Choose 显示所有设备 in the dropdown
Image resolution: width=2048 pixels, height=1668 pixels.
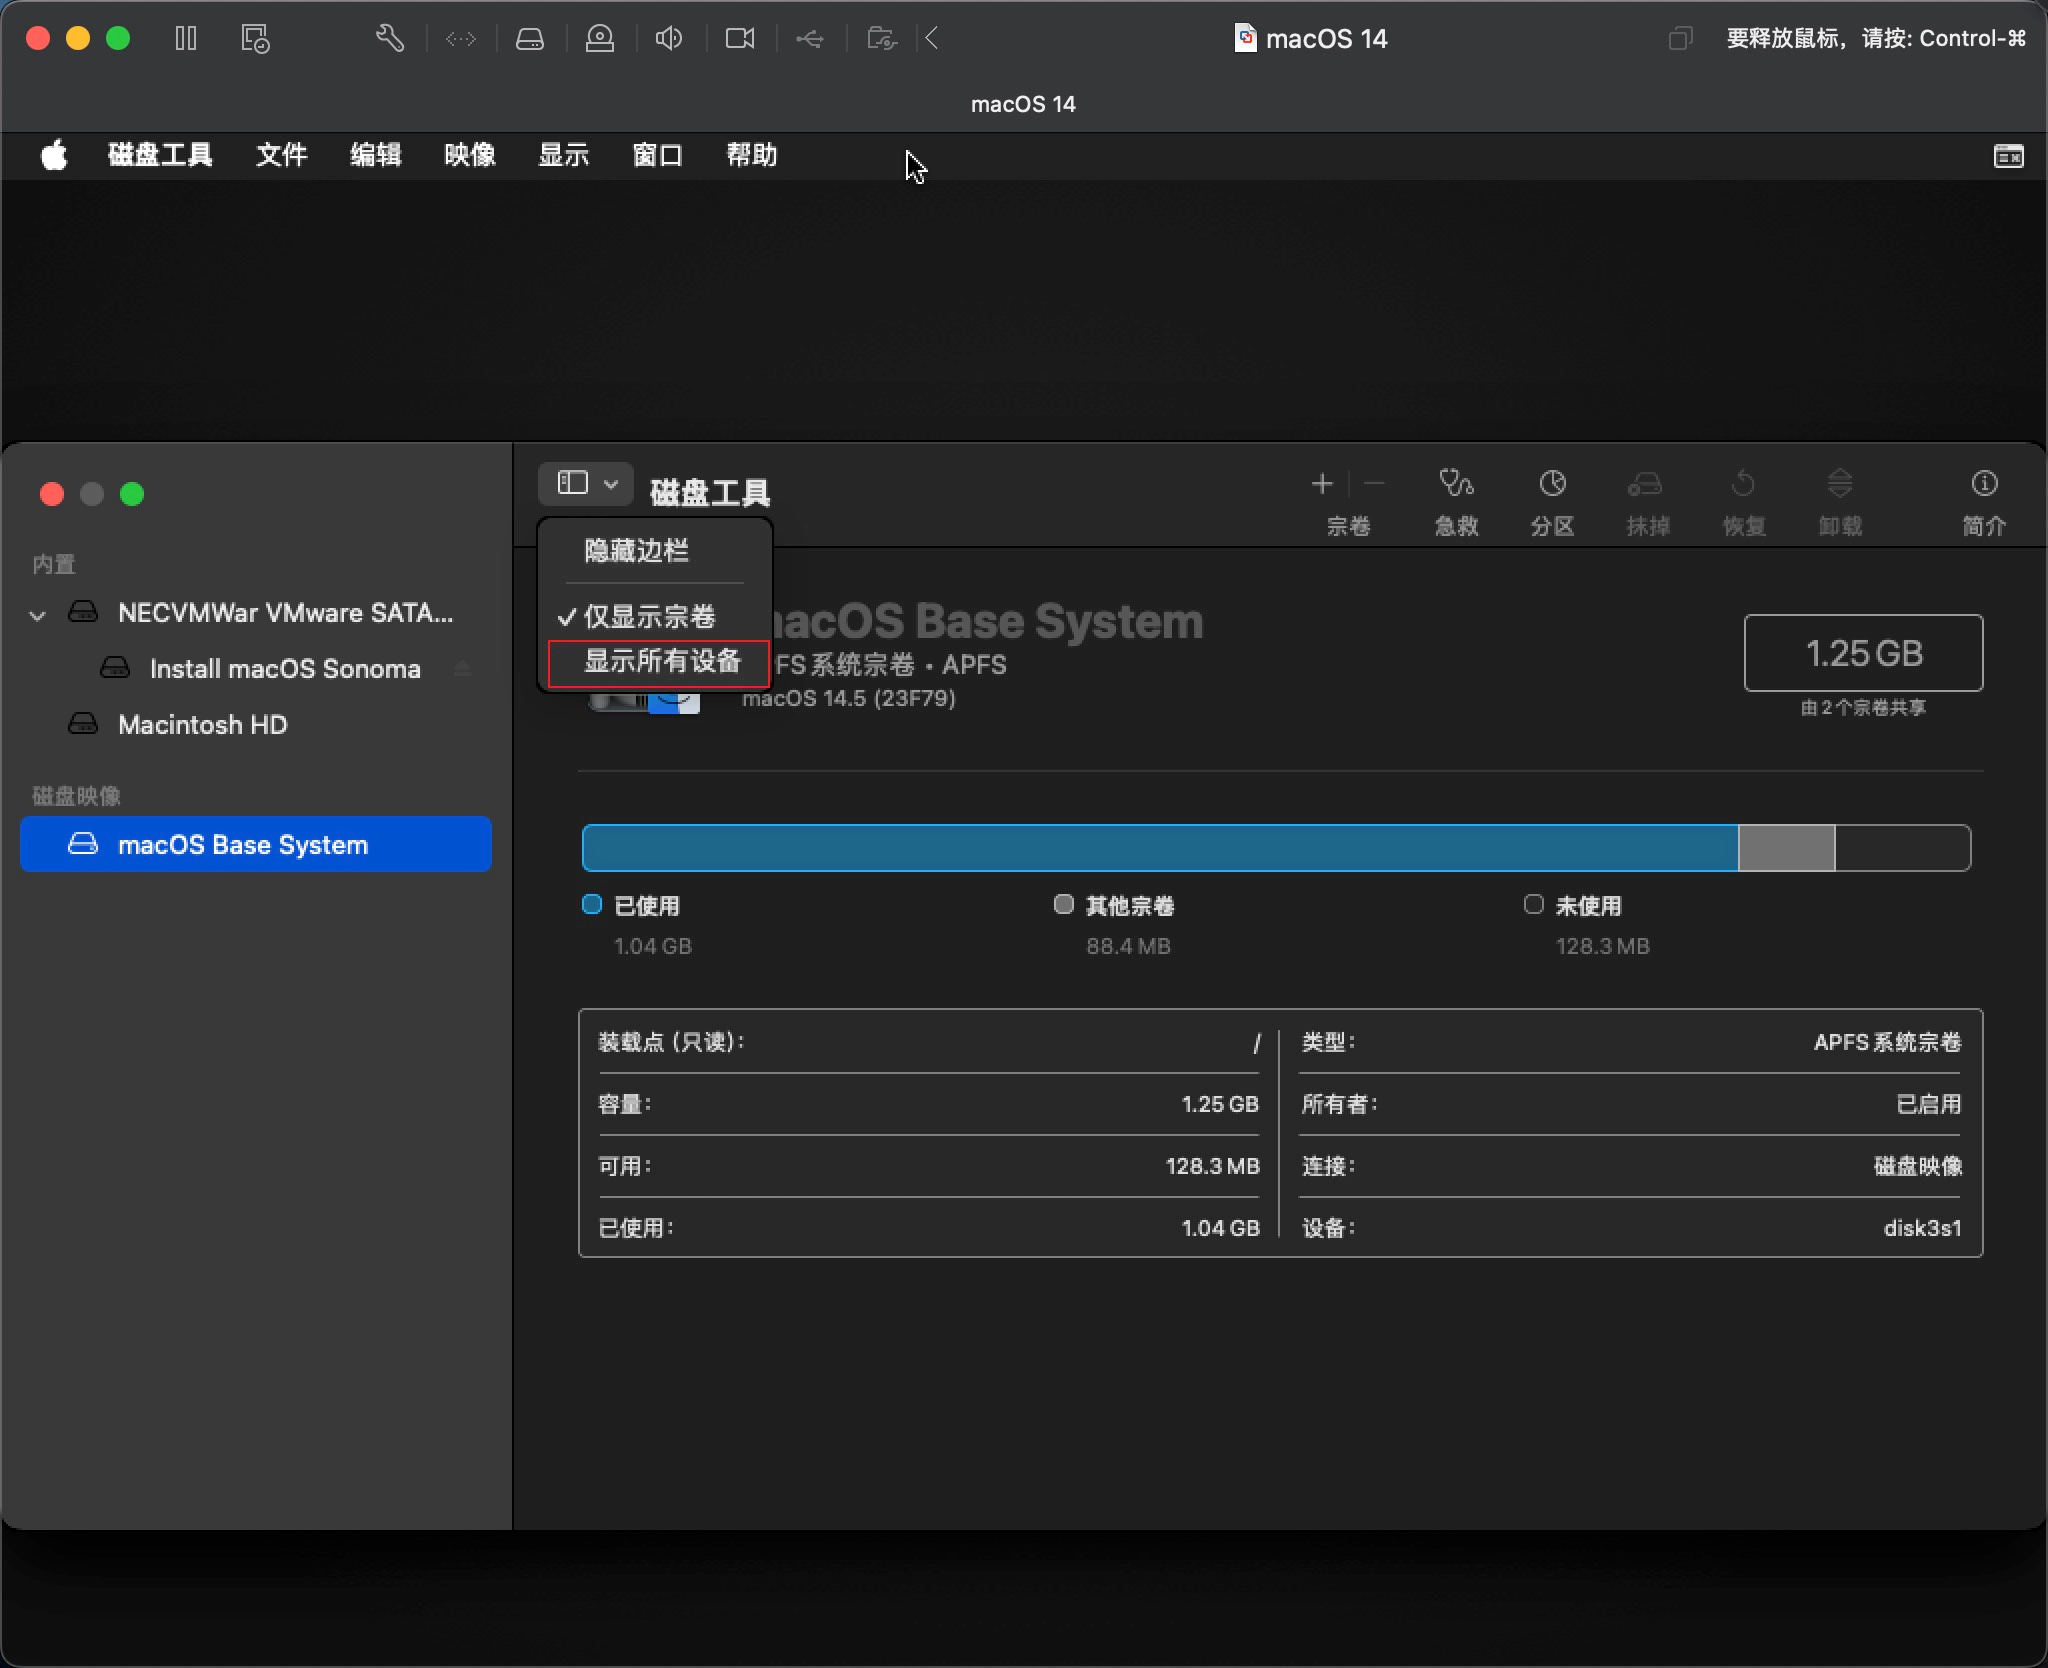pyautogui.click(x=661, y=661)
